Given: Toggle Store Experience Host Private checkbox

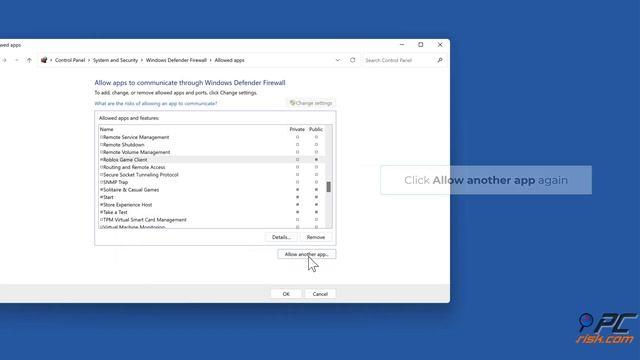Looking at the screenshot, I should (297, 204).
